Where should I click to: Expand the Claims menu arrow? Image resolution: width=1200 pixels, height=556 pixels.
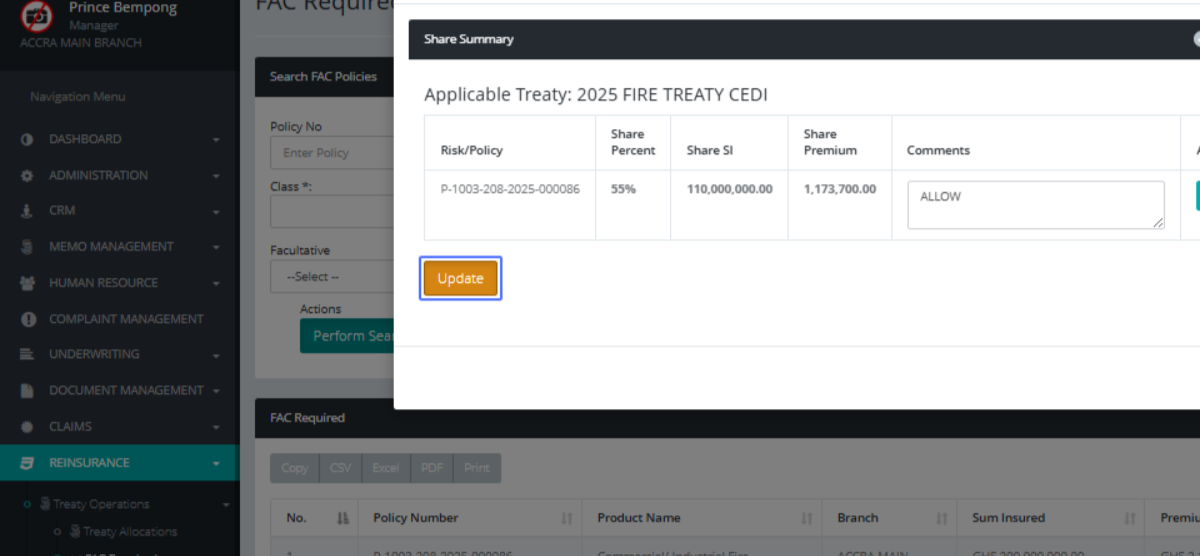coord(216,427)
